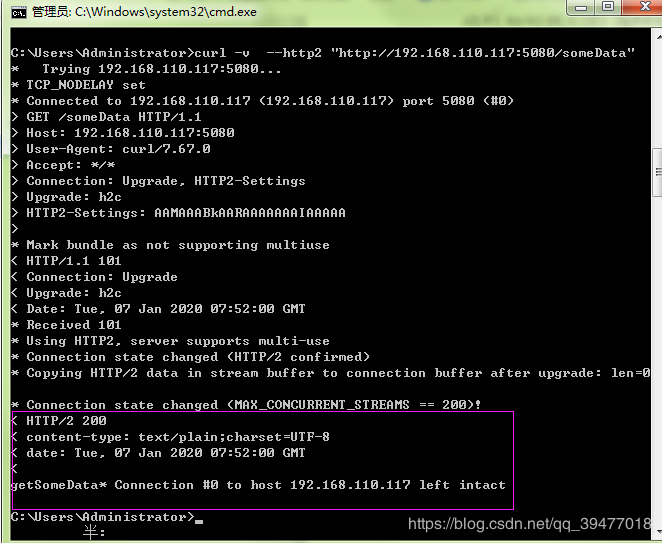Click the response 'Connection: Upgrade' line

[x=94, y=277]
